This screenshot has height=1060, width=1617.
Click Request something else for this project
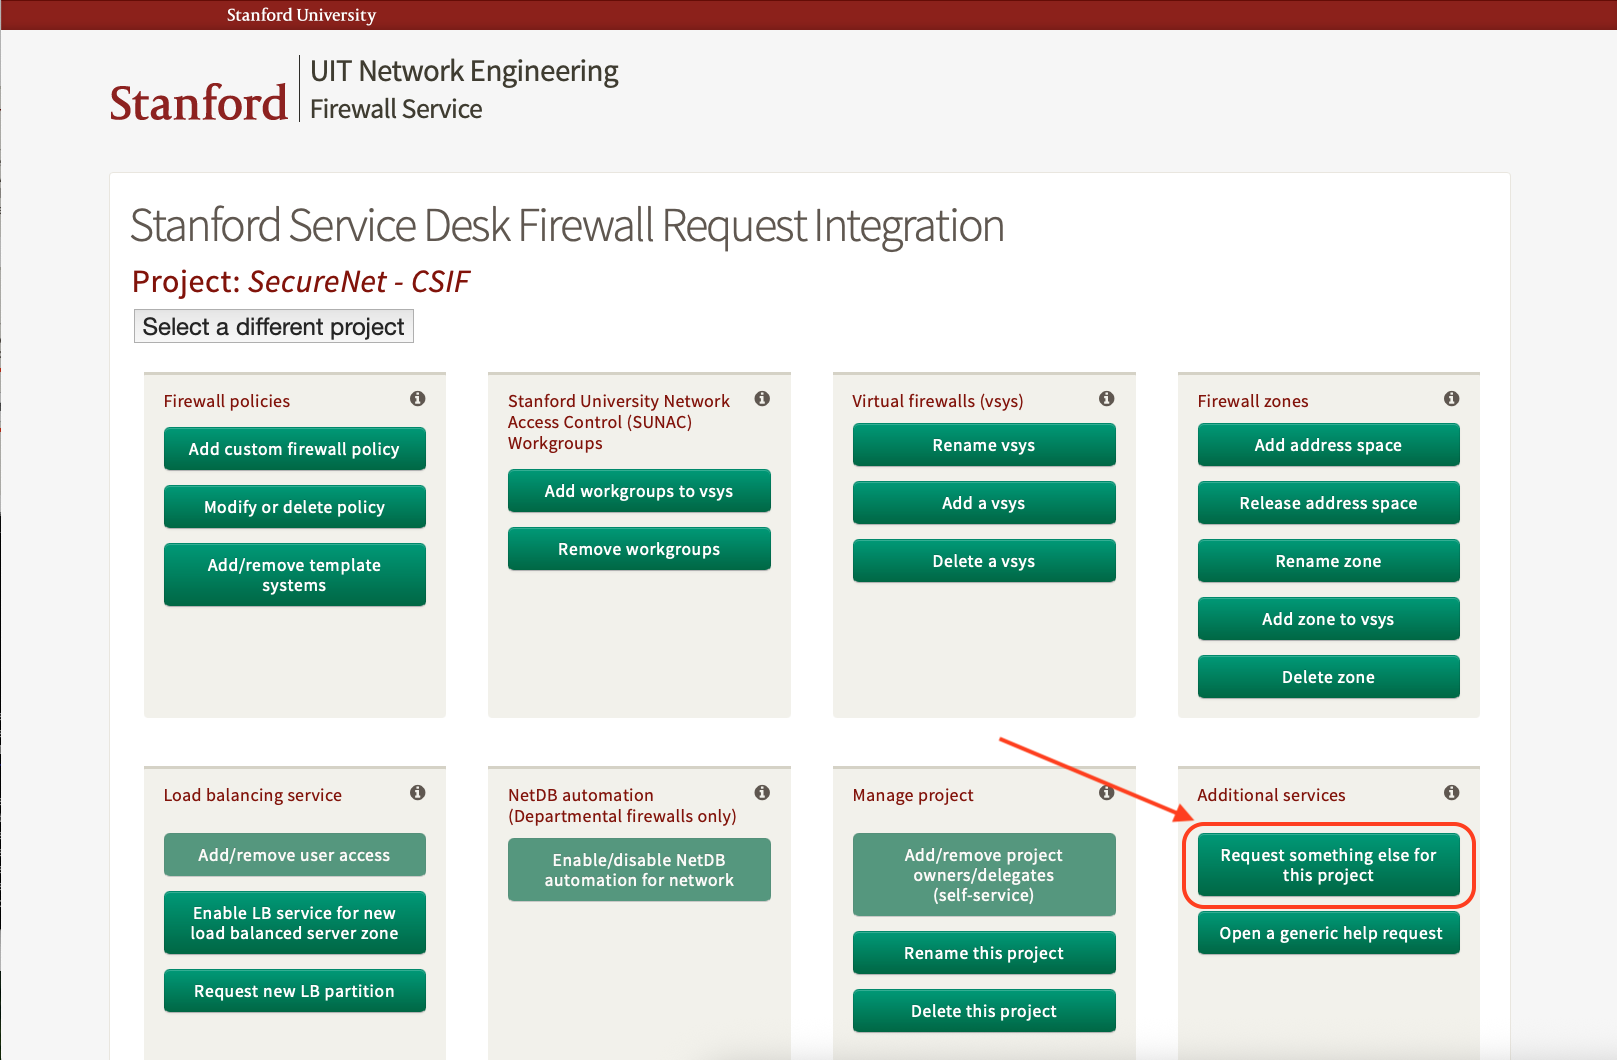[x=1328, y=865]
